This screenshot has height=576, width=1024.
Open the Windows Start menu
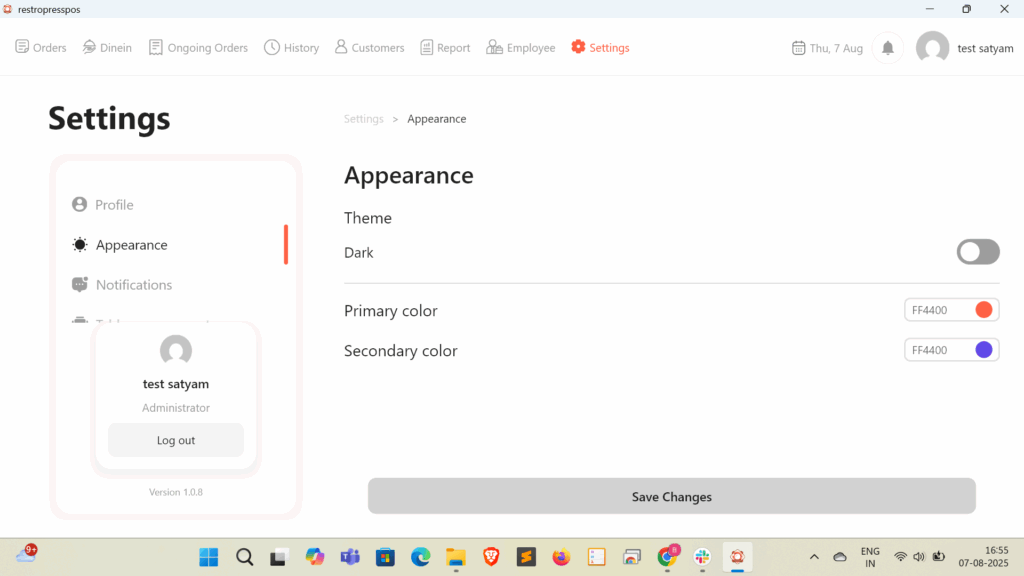209,557
